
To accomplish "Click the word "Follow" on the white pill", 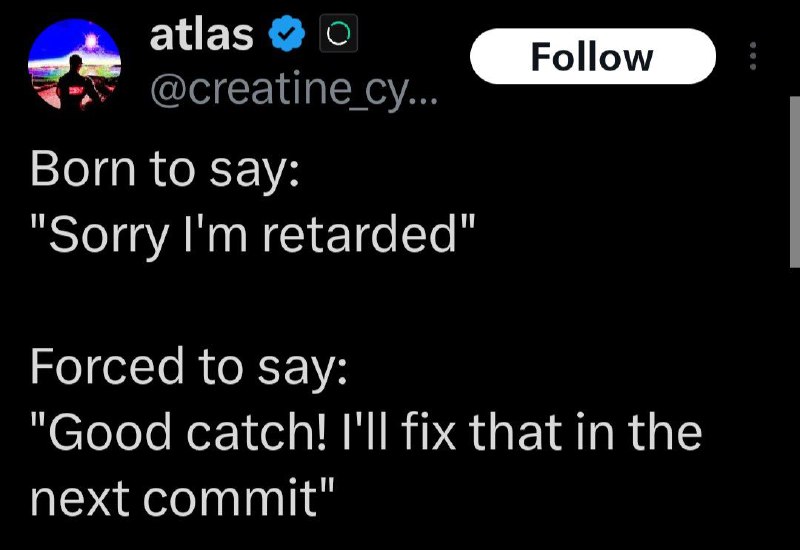I will tap(592, 57).
